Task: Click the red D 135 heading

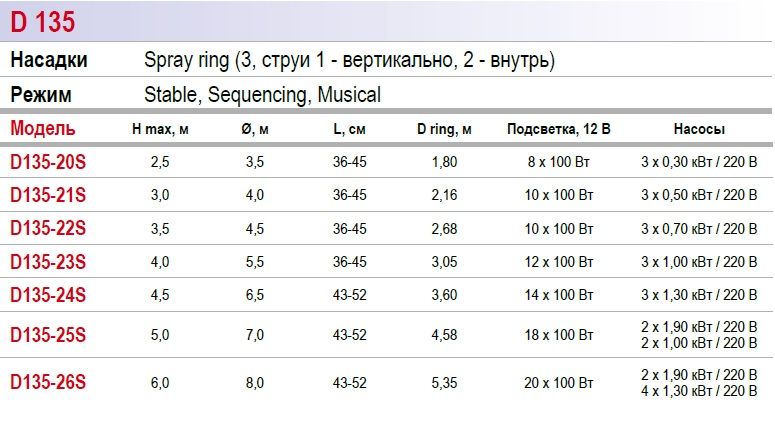Action: [43, 22]
